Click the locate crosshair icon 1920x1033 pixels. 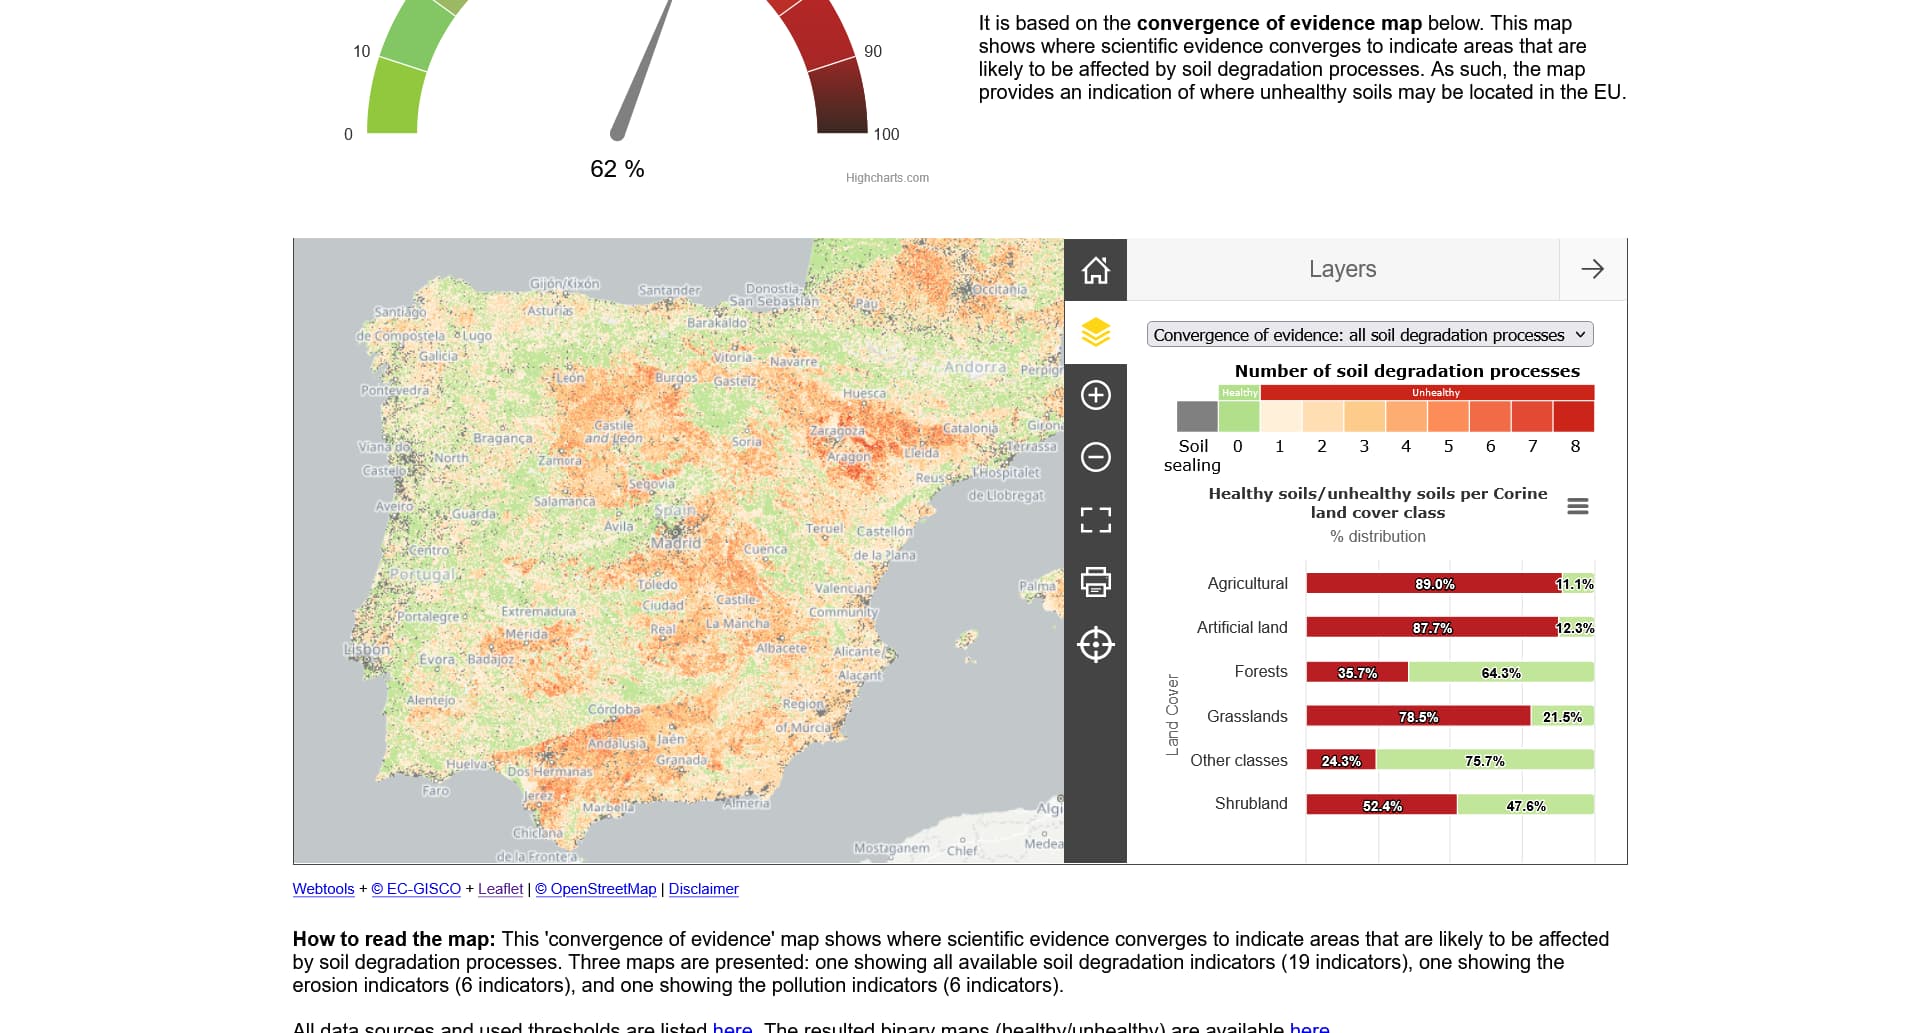pos(1095,645)
